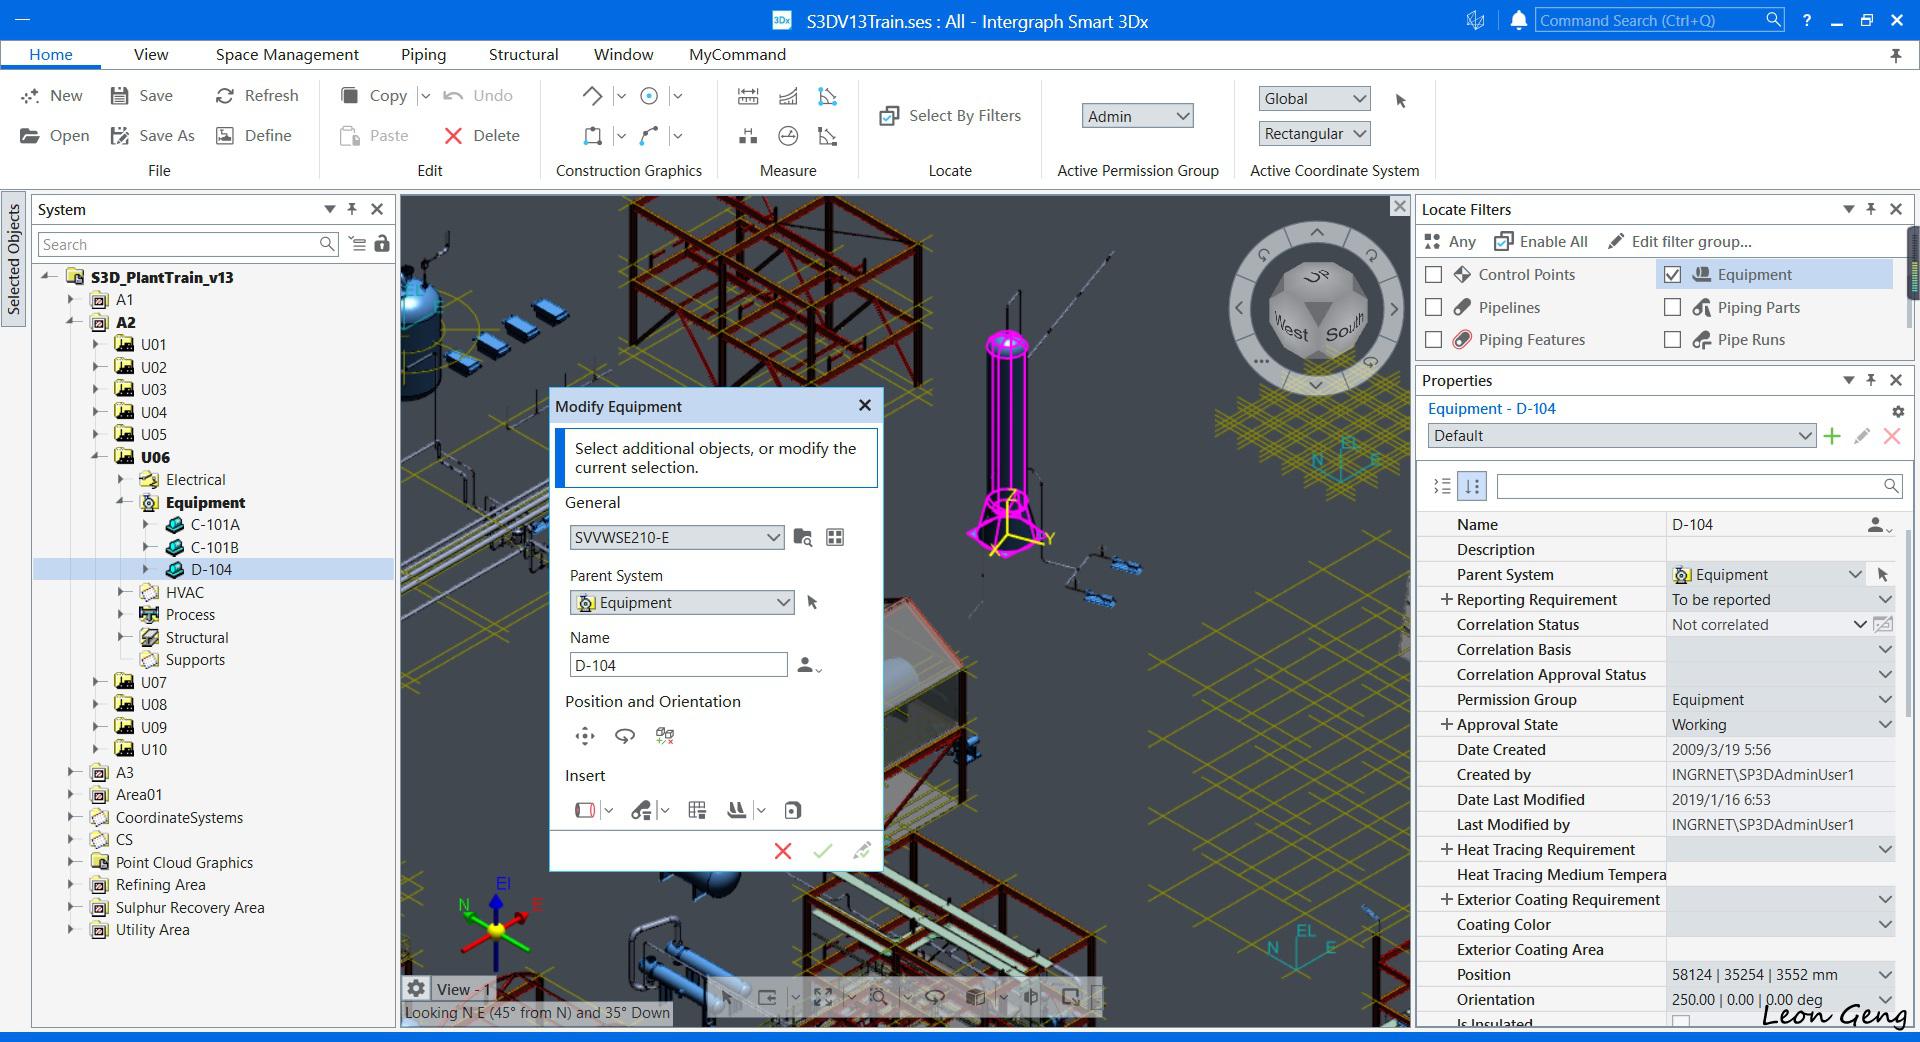The width and height of the screenshot is (1920, 1042).
Task: Check the Pipelines filter checkbox
Action: (1434, 308)
